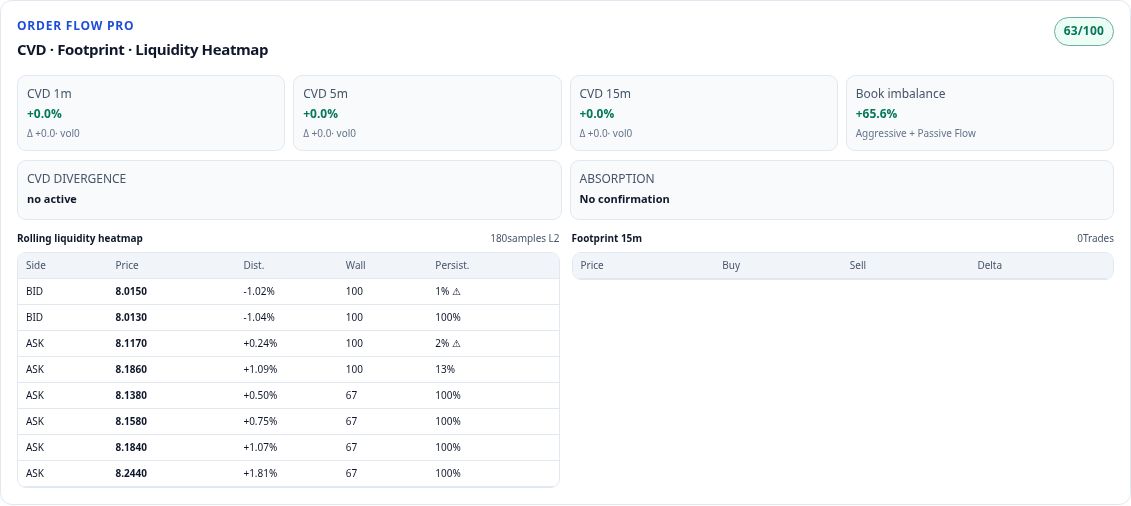The height and width of the screenshot is (506, 1131).
Task: Click the Footprint 15m heading
Action: (607, 239)
